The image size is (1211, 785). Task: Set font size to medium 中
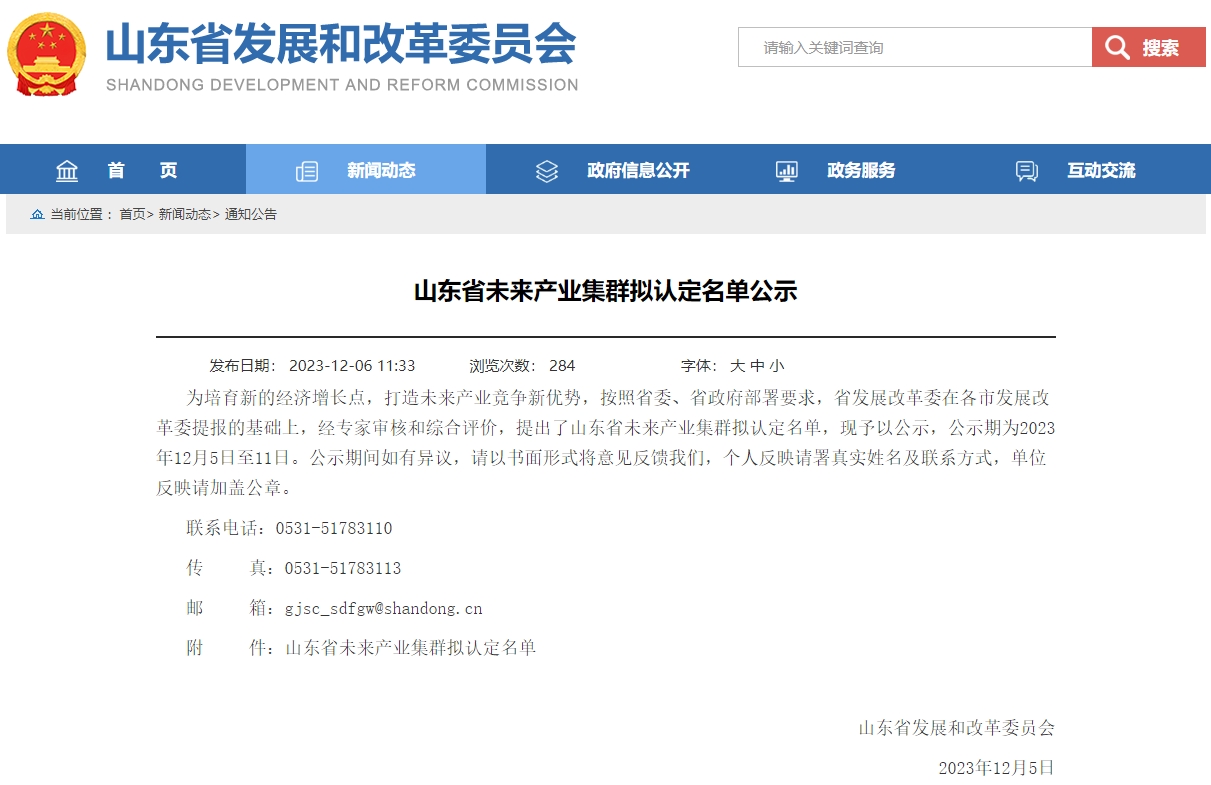[x=757, y=366]
